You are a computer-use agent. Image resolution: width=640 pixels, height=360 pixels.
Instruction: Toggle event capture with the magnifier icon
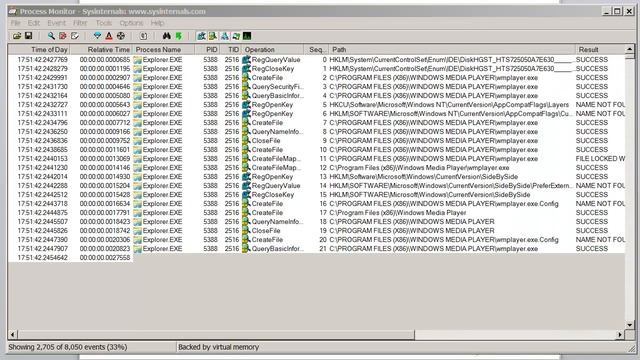click(51, 36)
